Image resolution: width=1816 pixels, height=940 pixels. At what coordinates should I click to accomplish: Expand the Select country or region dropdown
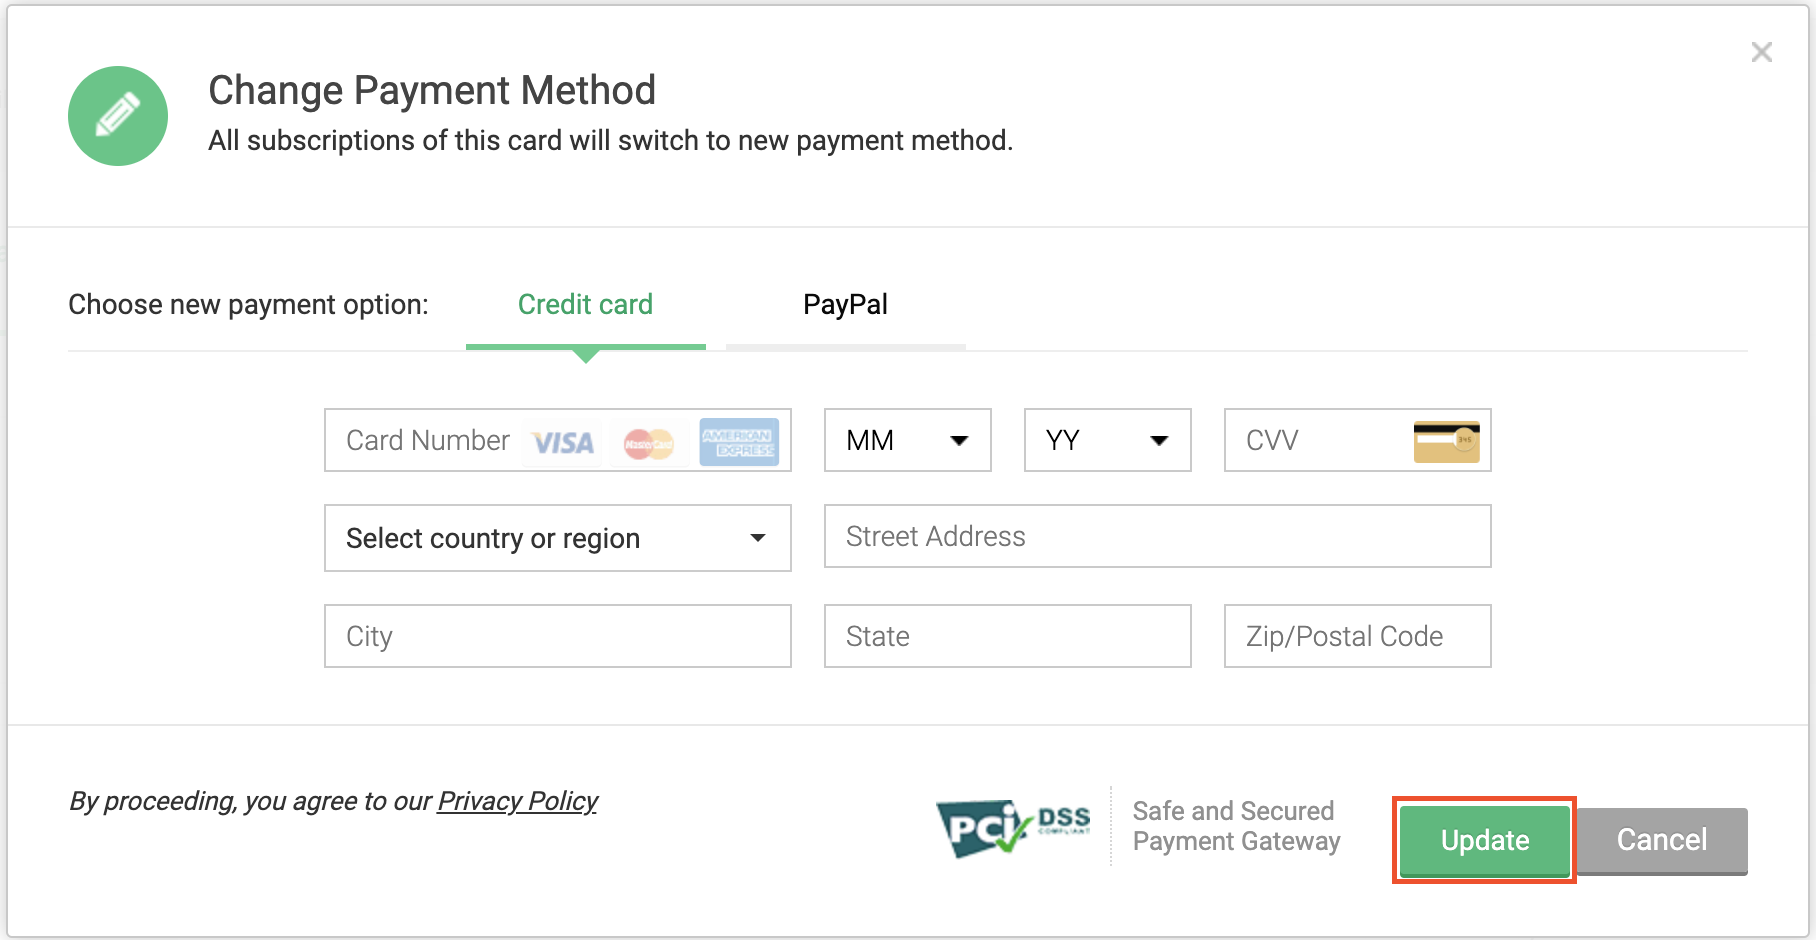(x=556, y=538)
